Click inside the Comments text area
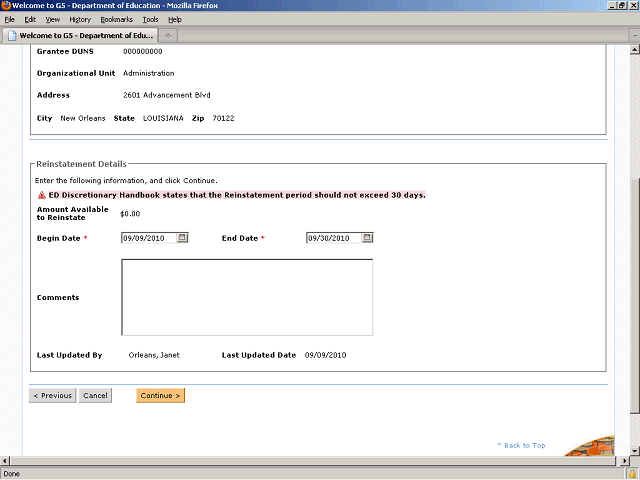Image resolution: width=640 pixels, height=480 pixels. coord(247,297)
